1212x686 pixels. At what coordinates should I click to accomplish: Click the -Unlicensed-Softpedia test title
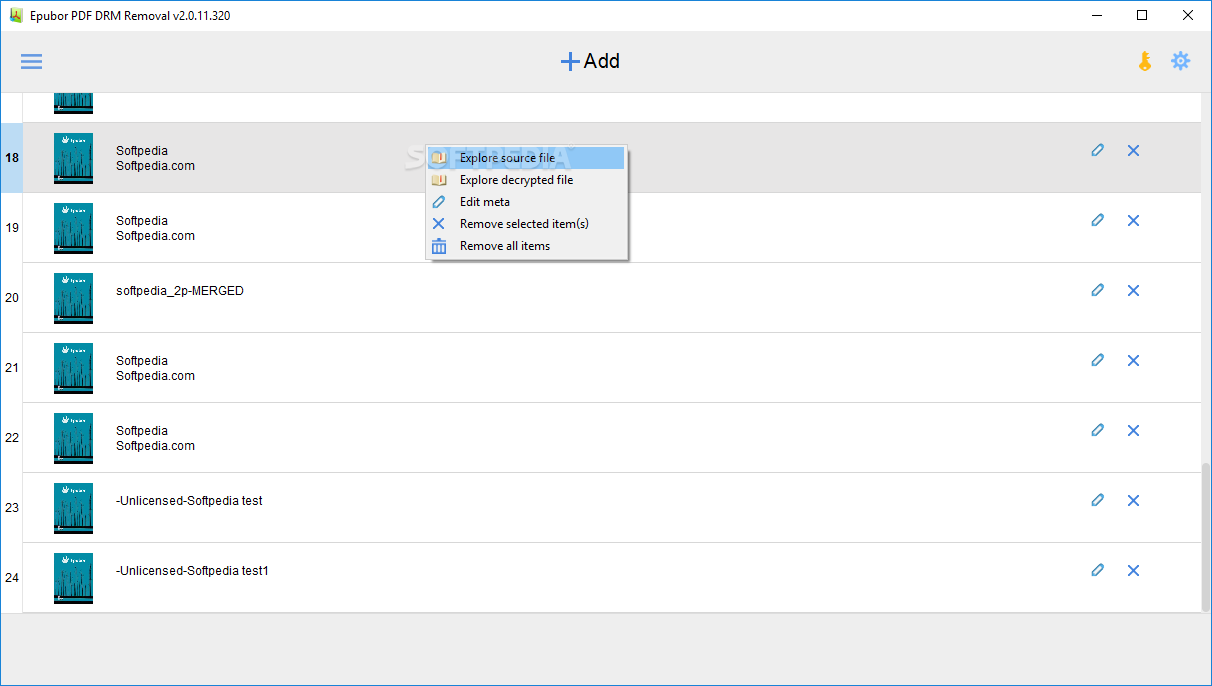[x=189, y=501]
